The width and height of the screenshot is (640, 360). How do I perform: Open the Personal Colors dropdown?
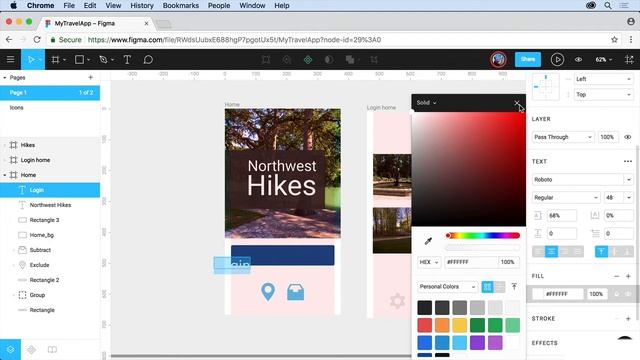[x=447, y=287]
